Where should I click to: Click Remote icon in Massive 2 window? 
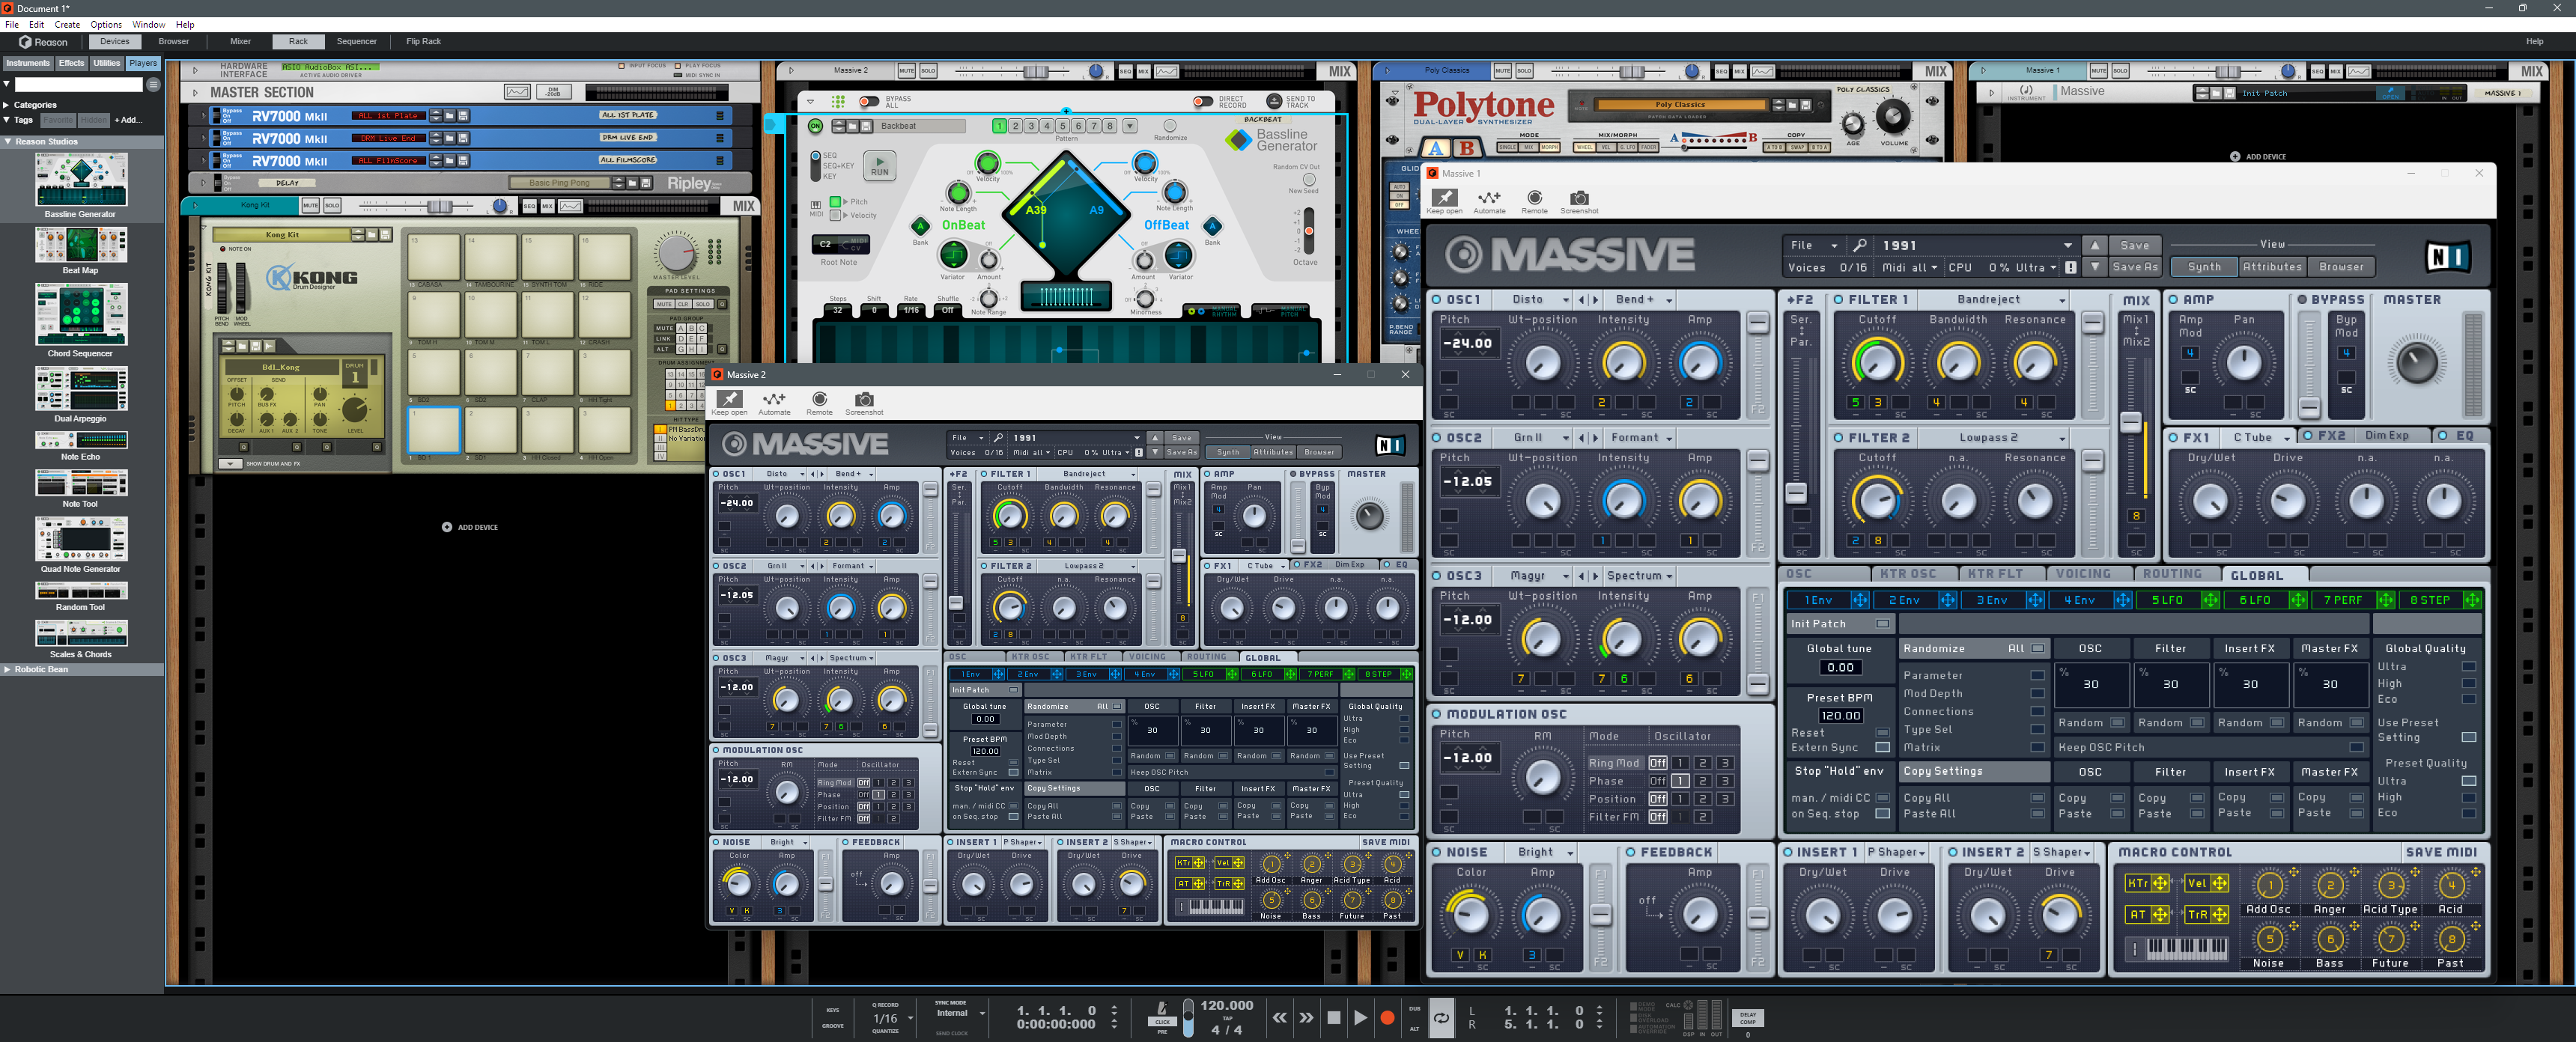(x=819, y=399)
